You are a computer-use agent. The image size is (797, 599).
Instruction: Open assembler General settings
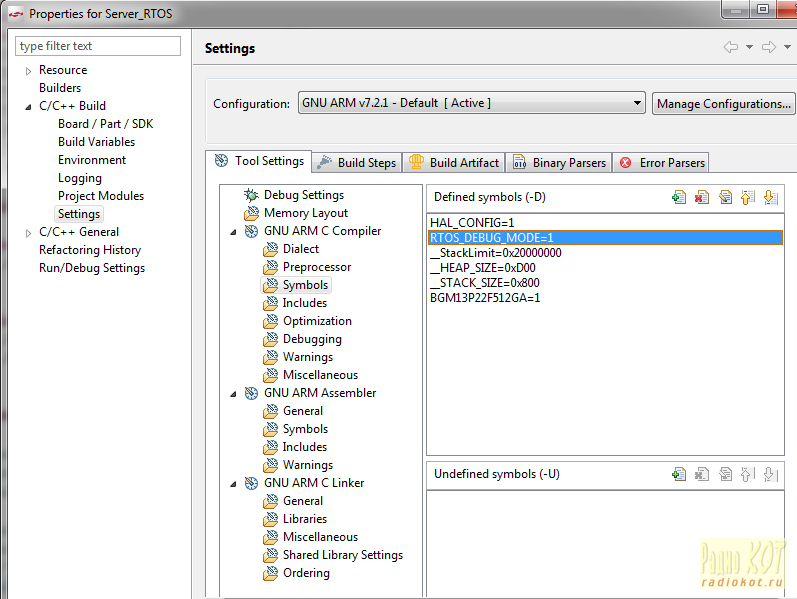point(303,411)
